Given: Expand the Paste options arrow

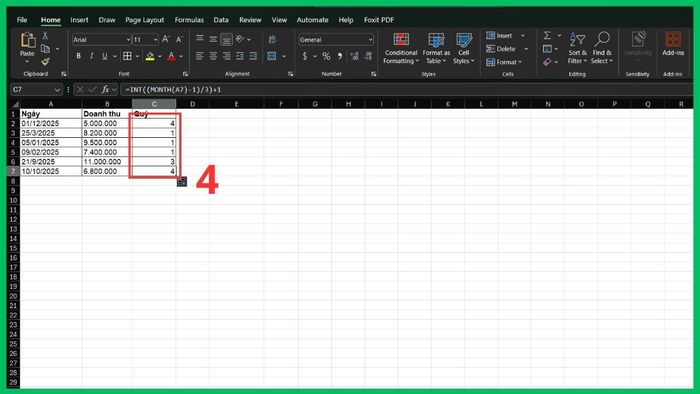Looking at the screenshot, I should pyautogui.click(x=27, y=62).
